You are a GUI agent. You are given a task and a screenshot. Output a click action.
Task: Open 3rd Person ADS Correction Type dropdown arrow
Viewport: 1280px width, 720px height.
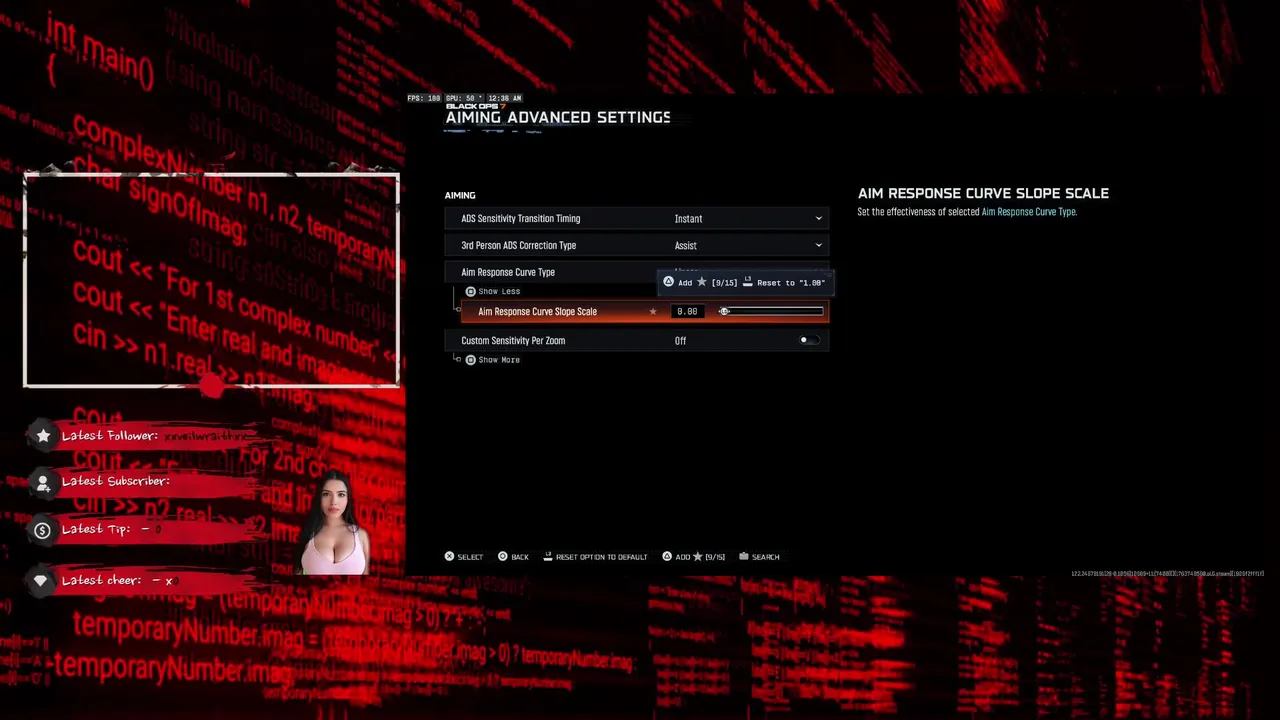click(x=818, y=245)
